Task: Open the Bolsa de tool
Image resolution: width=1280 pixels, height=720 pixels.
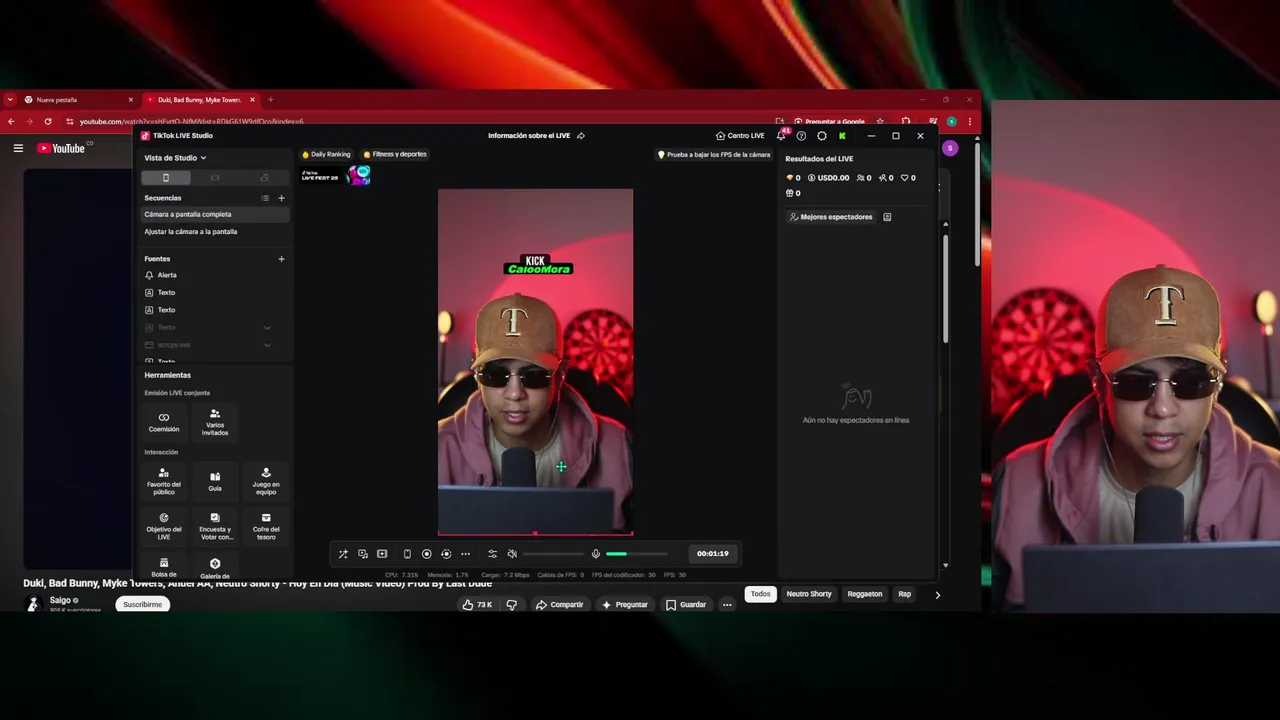Action: pyautogui.click(x=164, y=567)
